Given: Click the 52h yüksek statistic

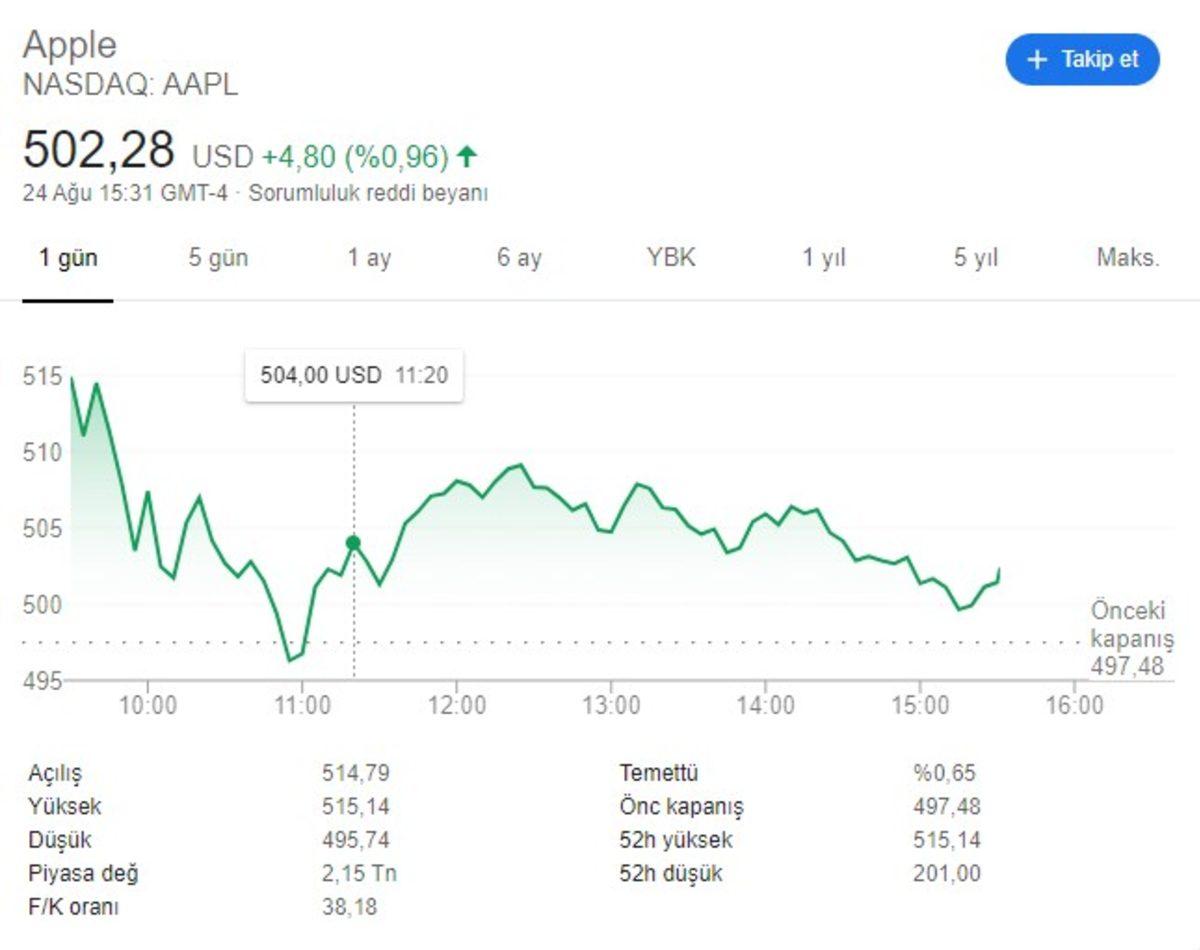Looking at the screenshot, I should pos(677,840).
